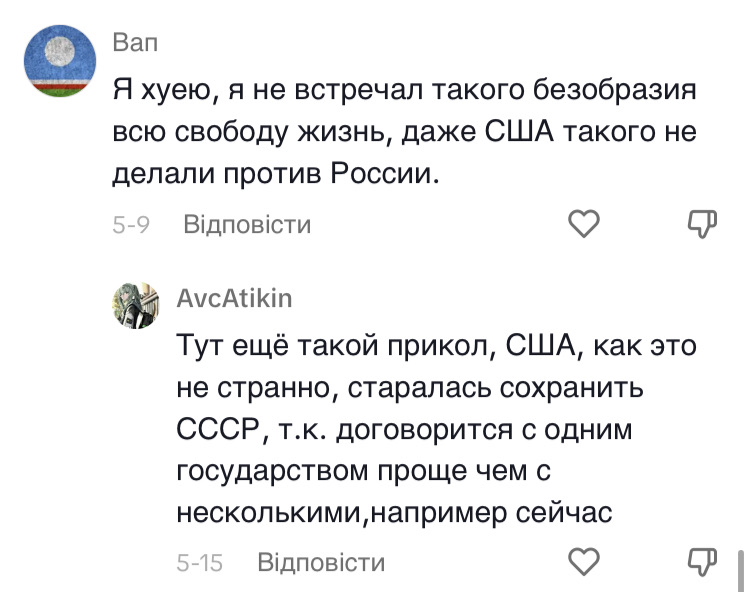Screen dimensions: 750x592
Task: Click the word СССР in the reply
Action: click(220, 428)
